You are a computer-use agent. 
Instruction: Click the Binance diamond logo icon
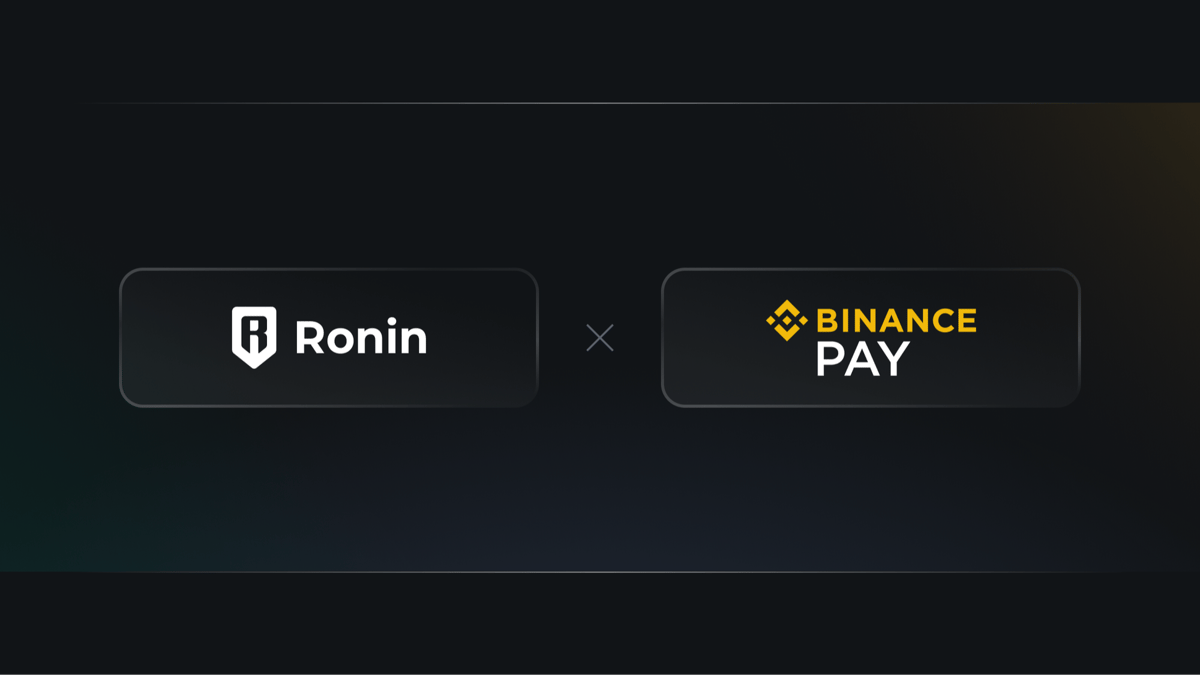point(787,320)
